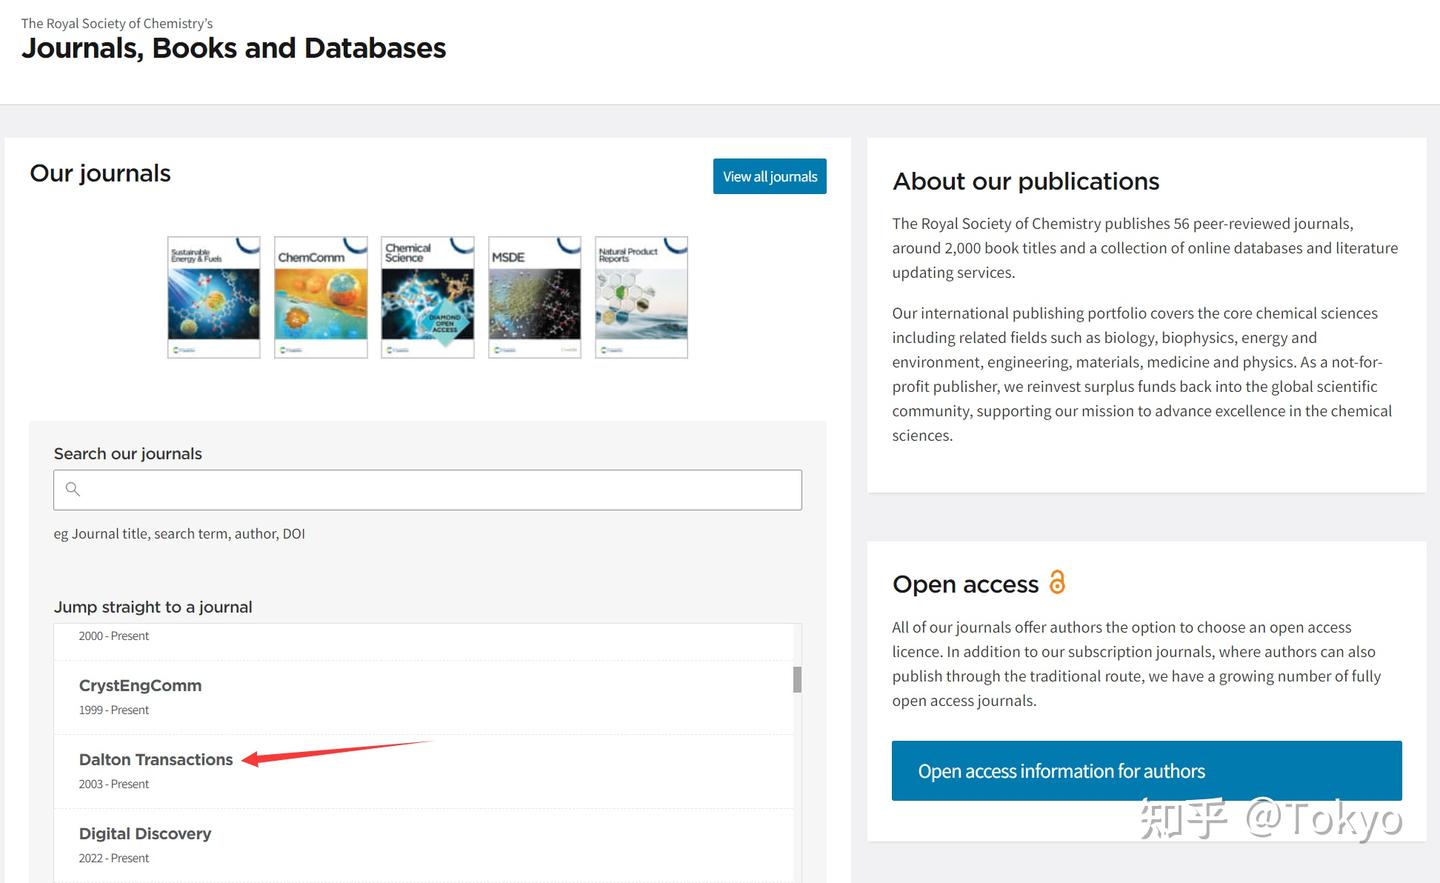Image resolution: width=1440 pixels, height=883 pixels.
Task: Open the MSDE journal cover
Action: [x=535, y=297]
